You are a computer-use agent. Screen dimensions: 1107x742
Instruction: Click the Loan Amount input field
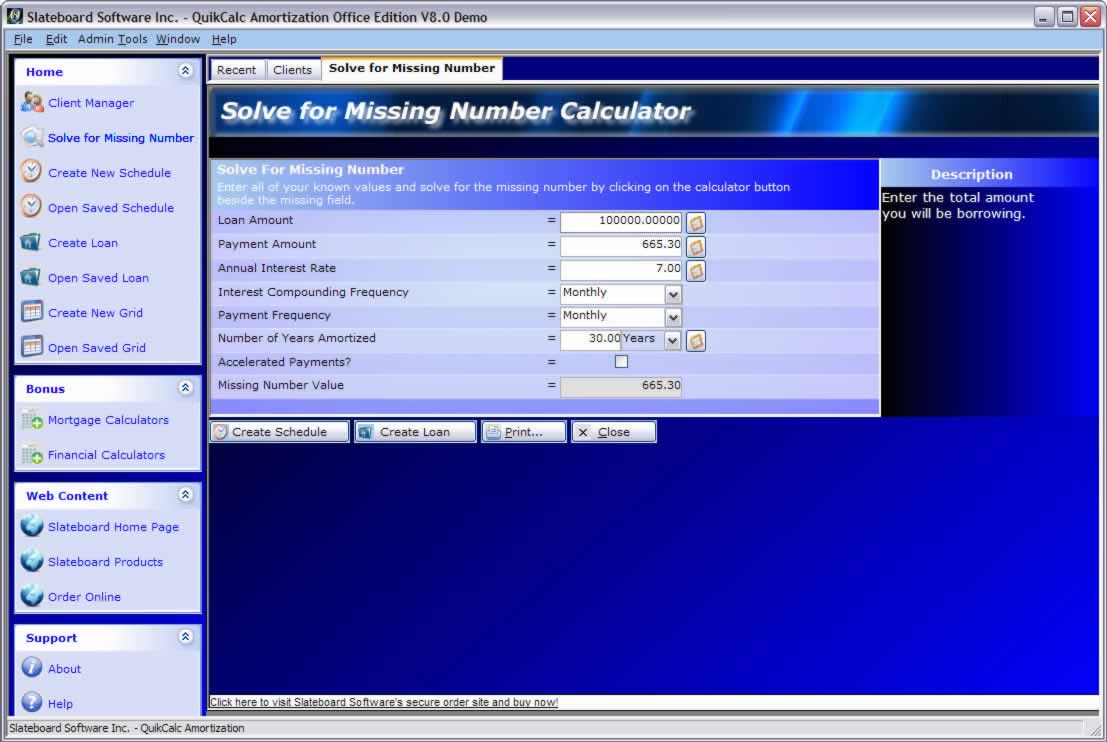[x=620, y=221]
